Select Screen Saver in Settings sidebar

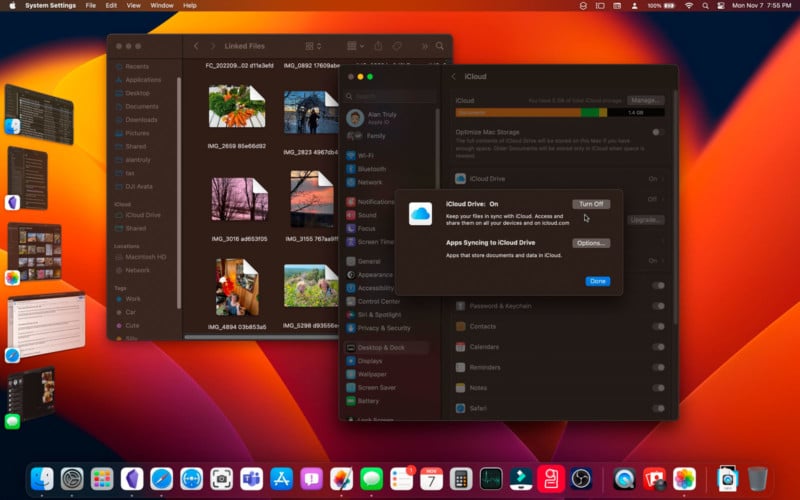pos(386,387)
